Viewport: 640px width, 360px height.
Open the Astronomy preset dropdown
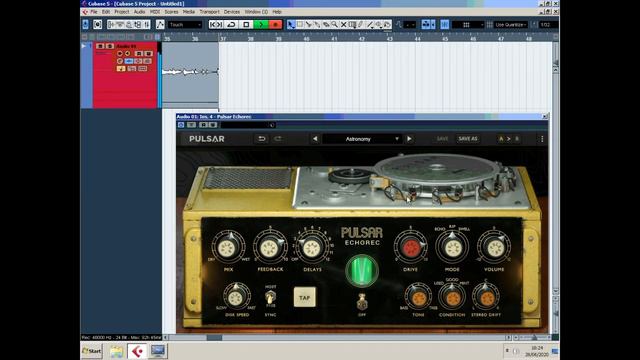coord(362,139)
